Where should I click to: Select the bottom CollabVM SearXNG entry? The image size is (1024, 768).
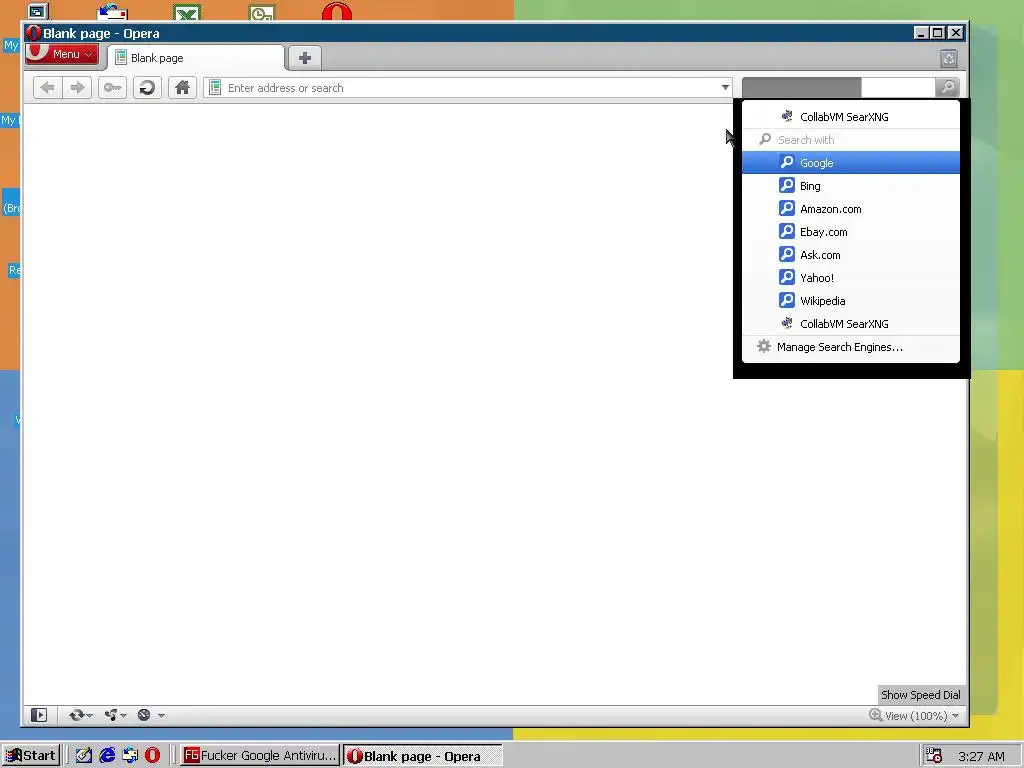point(851,324)
